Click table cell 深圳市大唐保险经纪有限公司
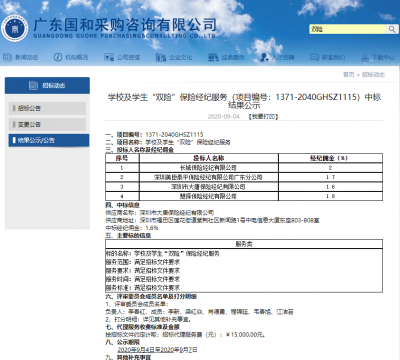Screen dimensions: 400x360 (208, 187)
